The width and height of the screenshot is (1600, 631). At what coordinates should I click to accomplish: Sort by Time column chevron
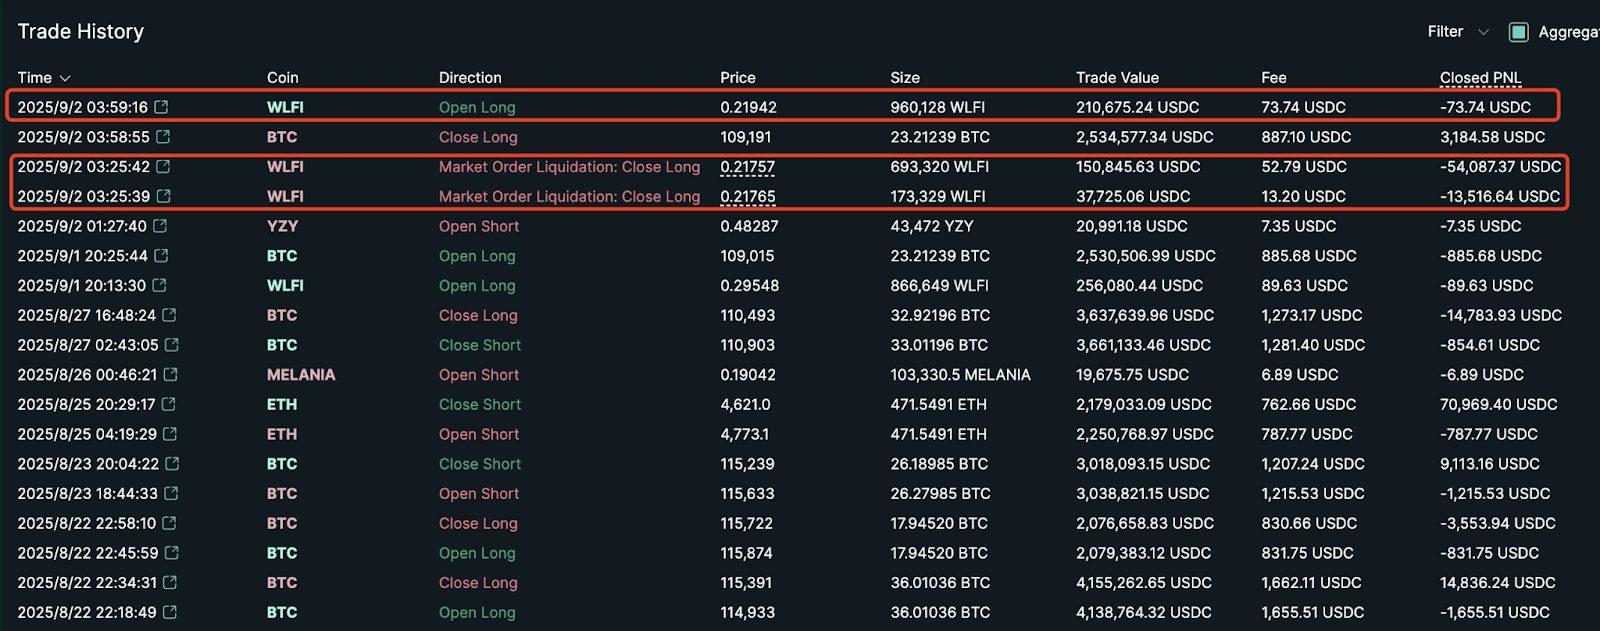click(x=65, y=78)
